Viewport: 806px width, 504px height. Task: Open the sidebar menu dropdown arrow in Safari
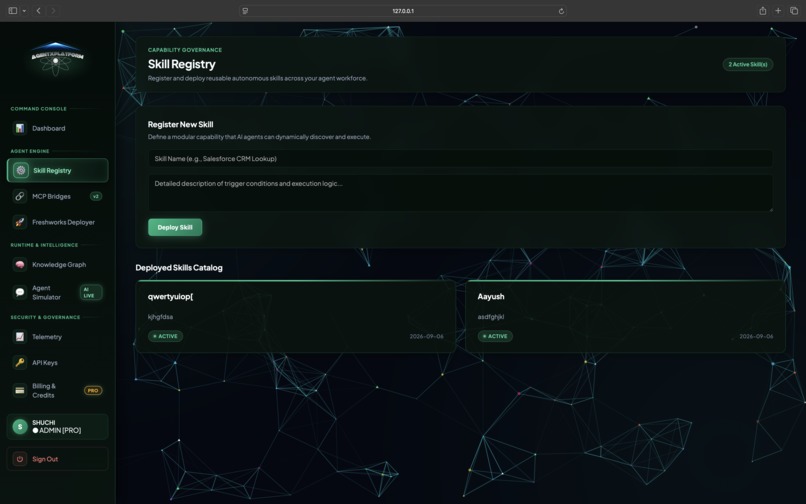24,11
